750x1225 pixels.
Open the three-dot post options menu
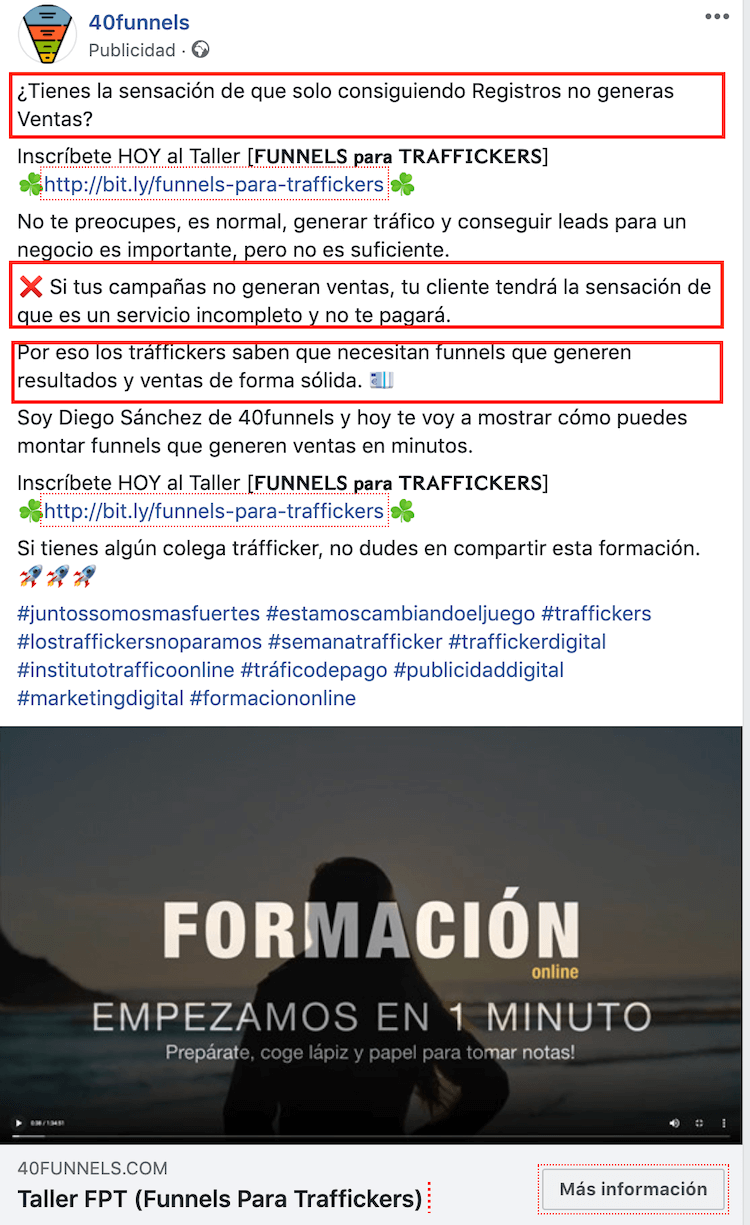point(717,17)
